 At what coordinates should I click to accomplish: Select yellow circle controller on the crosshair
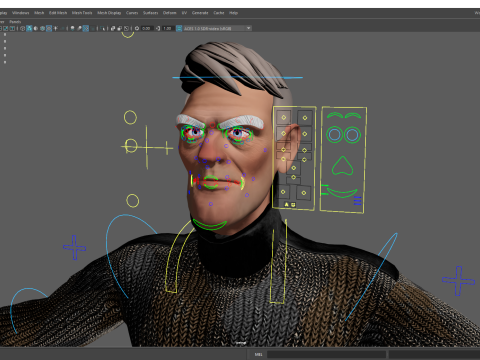(131, 146)
